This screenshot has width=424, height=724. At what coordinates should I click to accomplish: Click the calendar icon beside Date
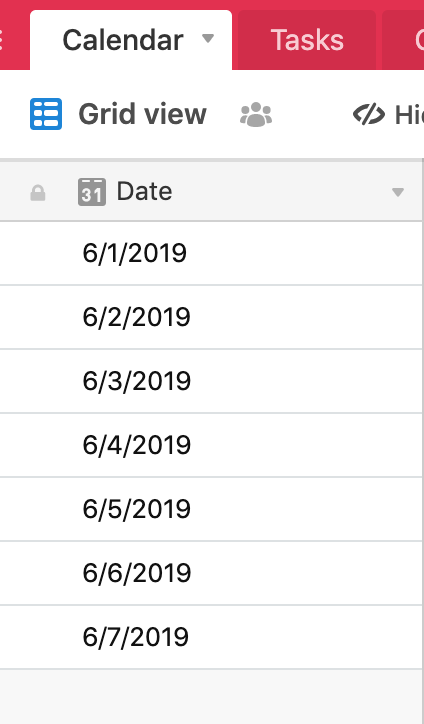pos(91,192)
